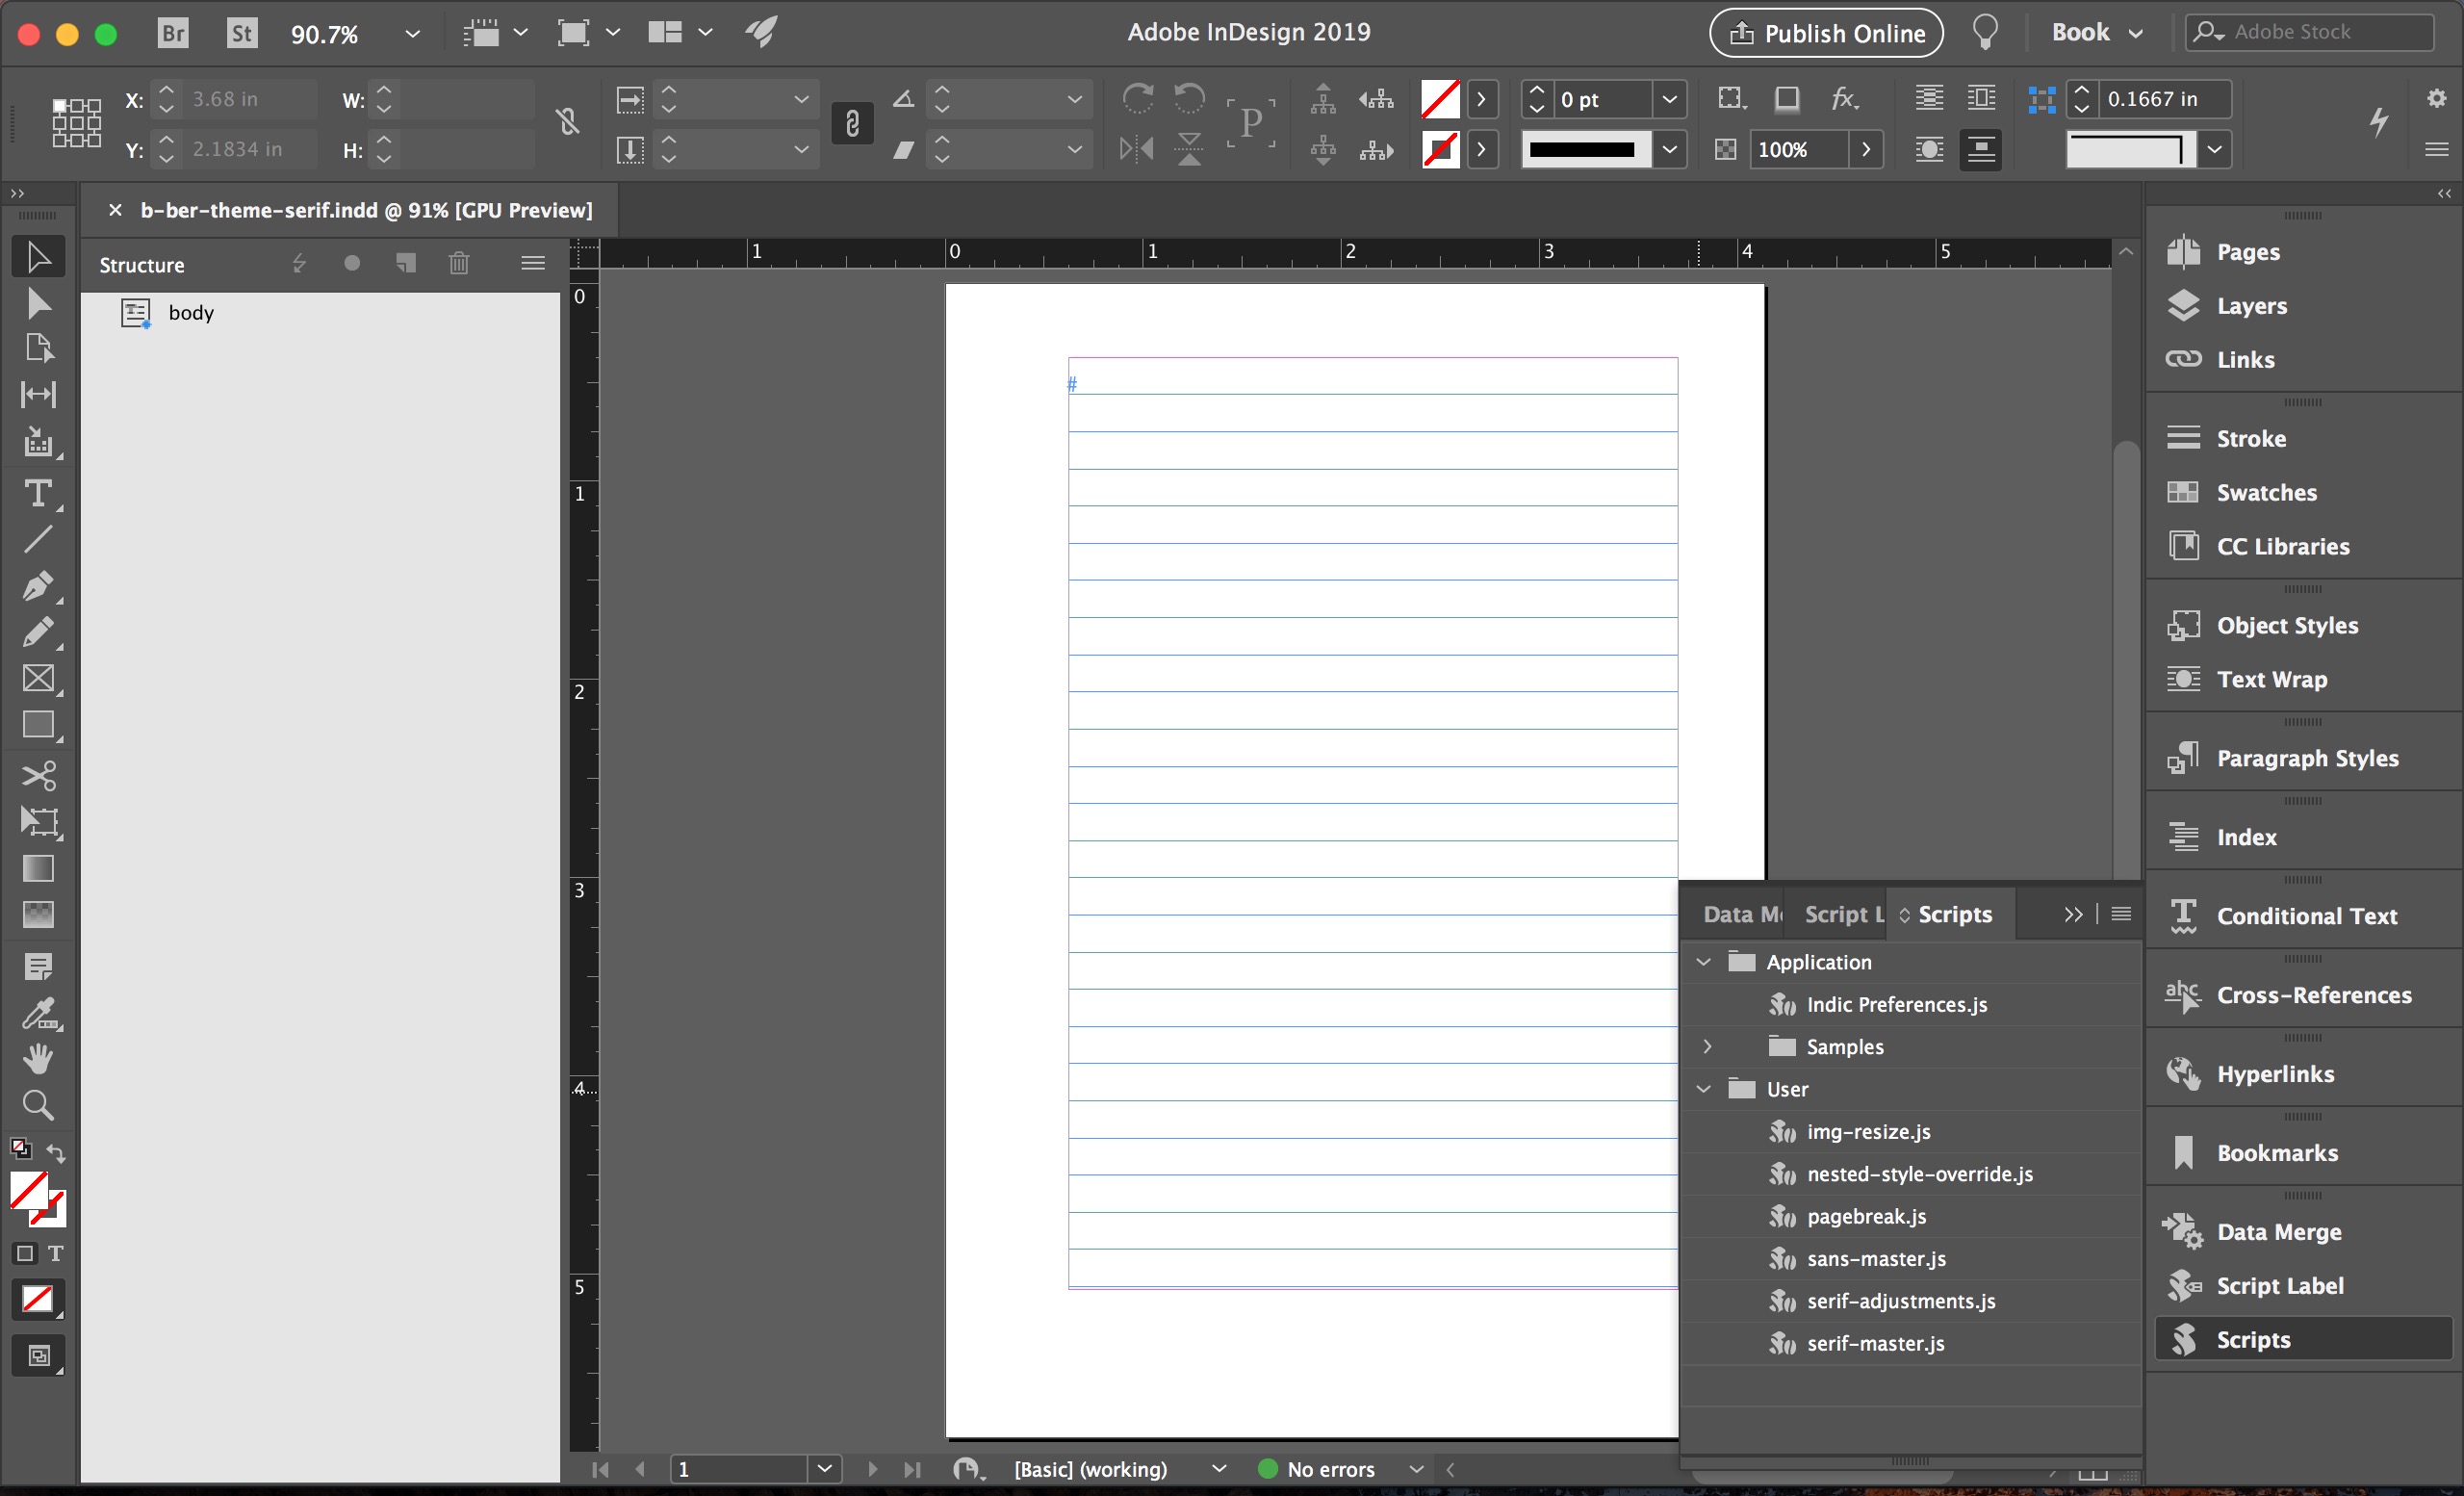Image resolution: width=2464 pixels, height=1496 pixels.
Task: Select the Note tool
Action: pos(38,966)
